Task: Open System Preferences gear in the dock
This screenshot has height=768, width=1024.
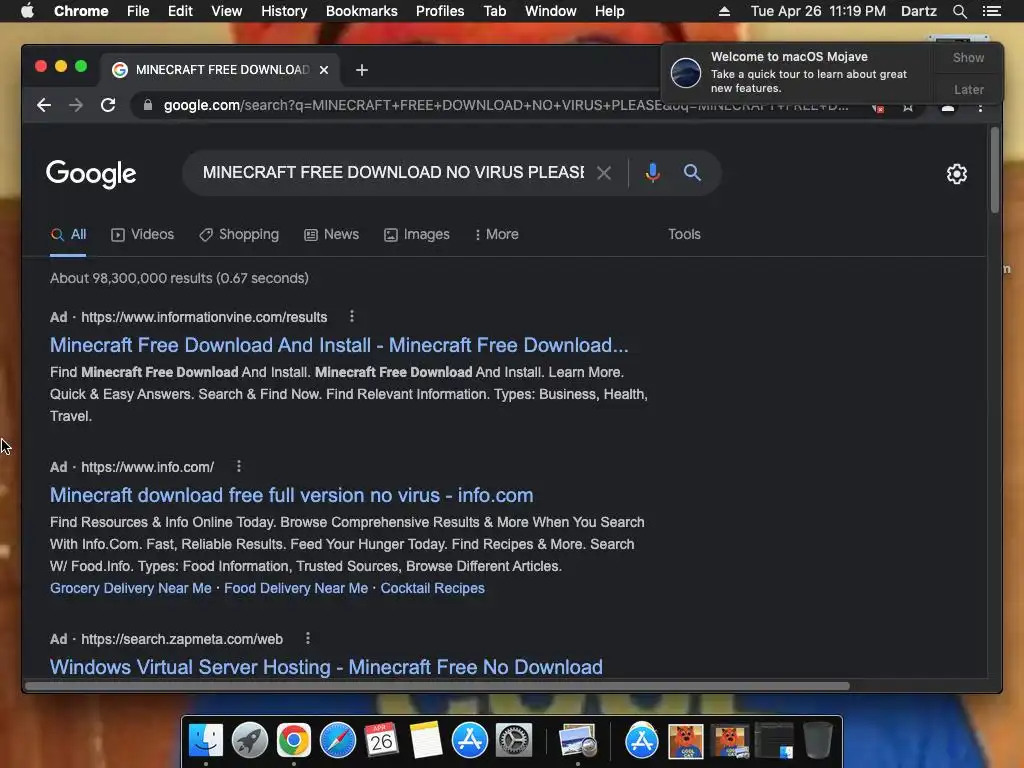Action: pyautogui.click(x=514, y=741)
